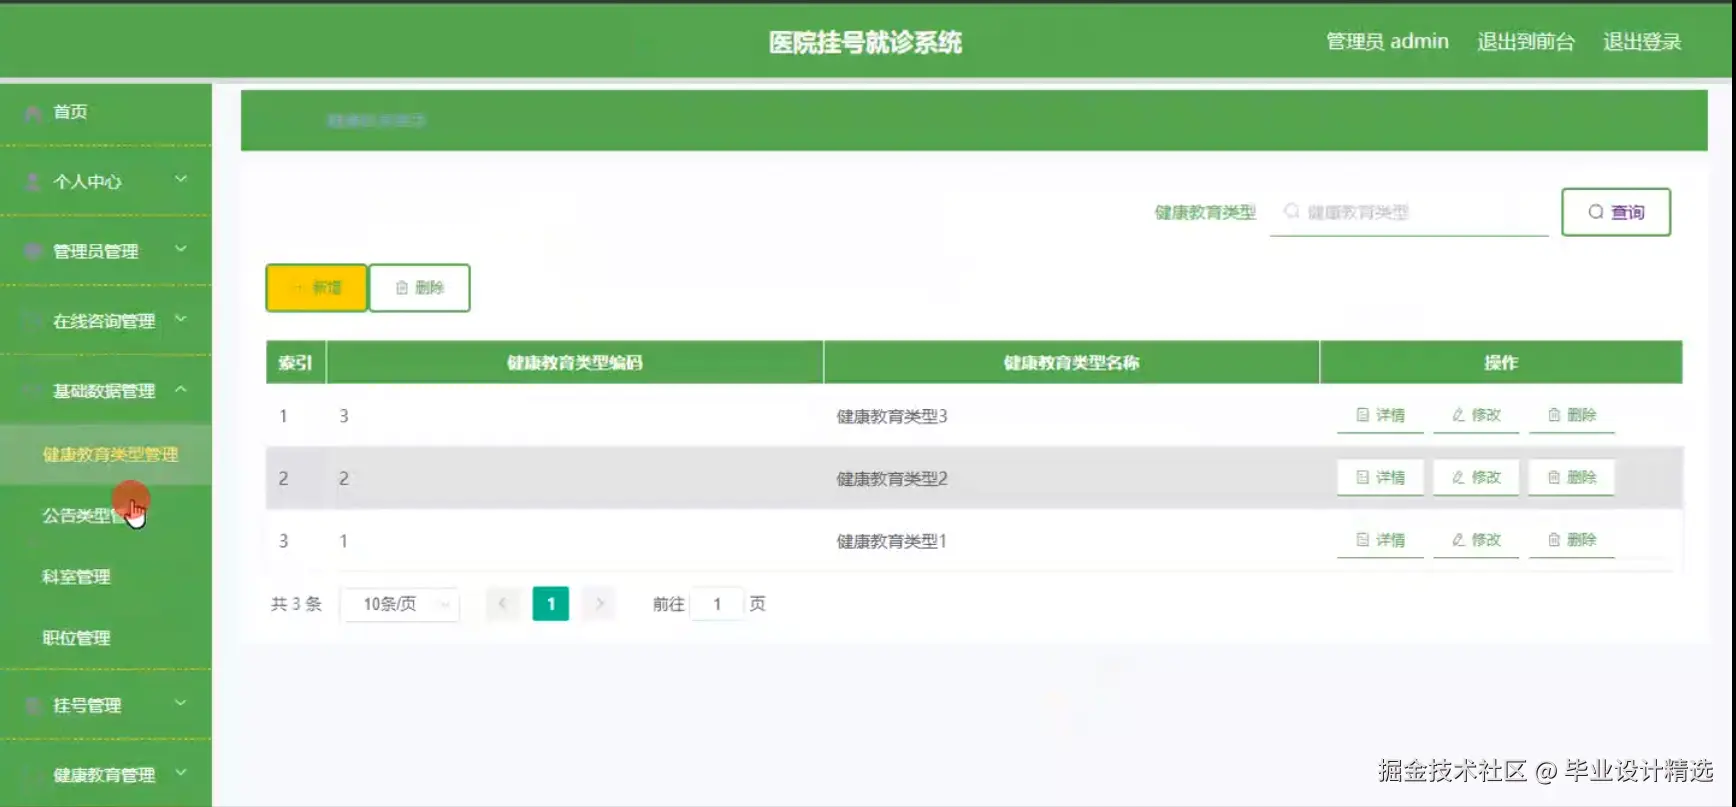This screenshot has height=807, width=1736.
Task: Select 健康教育类型管理 submenu item
Action: tap(106, 454)
